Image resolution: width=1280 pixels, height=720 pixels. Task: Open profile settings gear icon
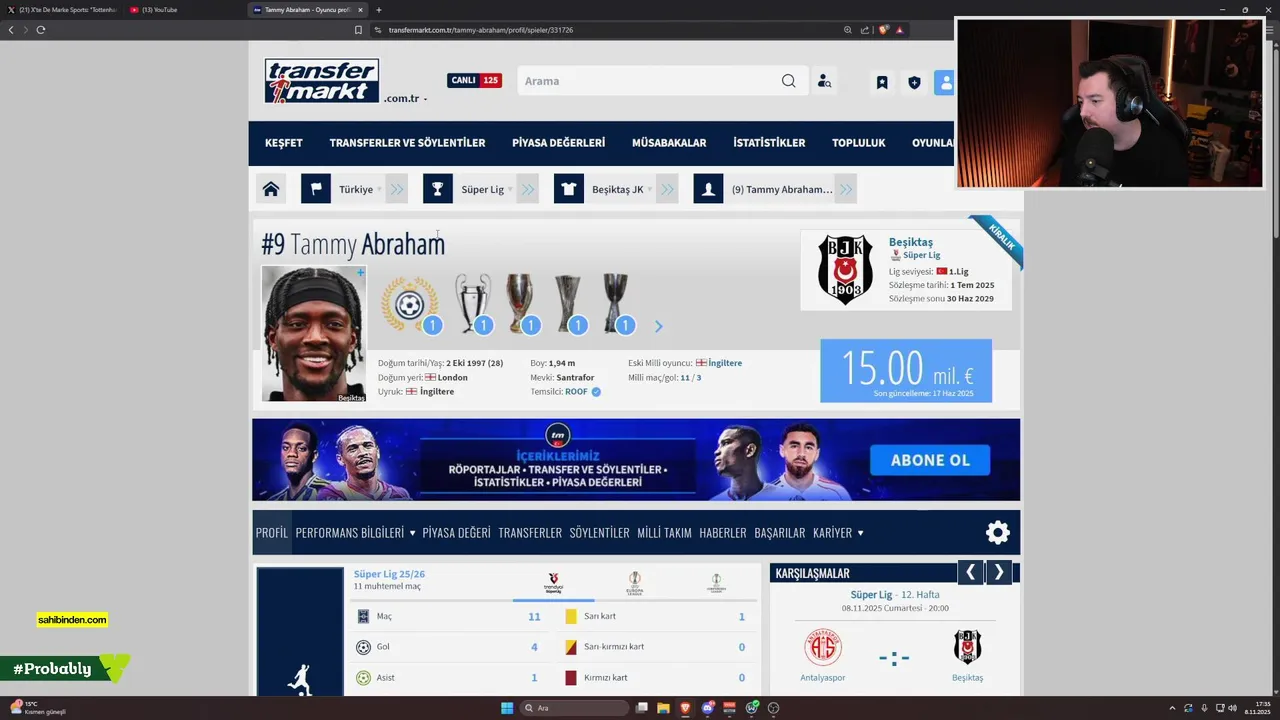998,533
